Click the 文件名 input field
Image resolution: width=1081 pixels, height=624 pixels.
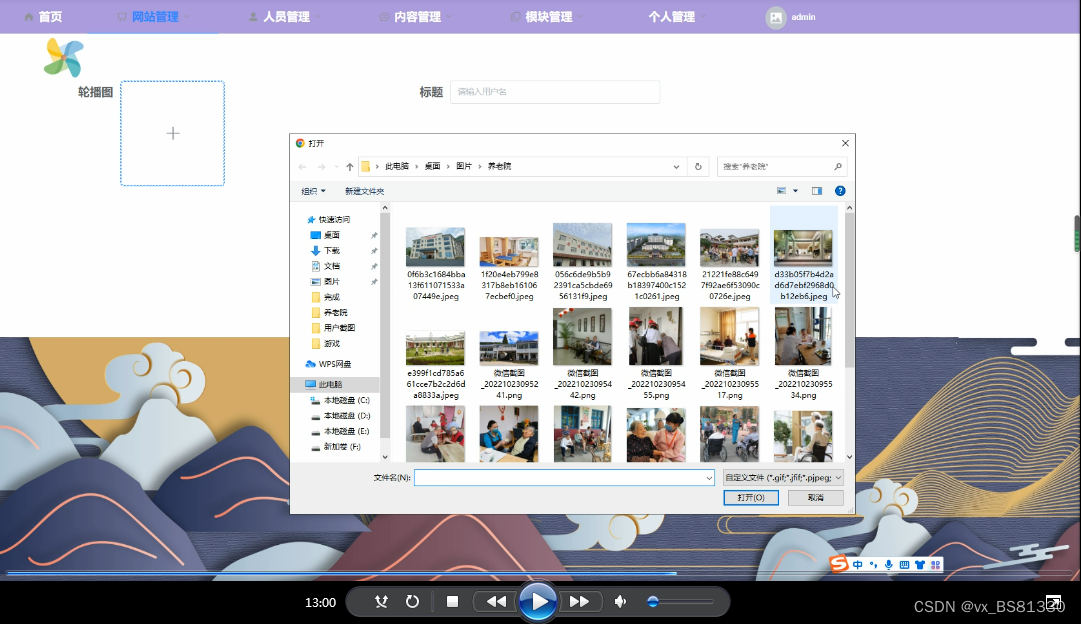564,478
